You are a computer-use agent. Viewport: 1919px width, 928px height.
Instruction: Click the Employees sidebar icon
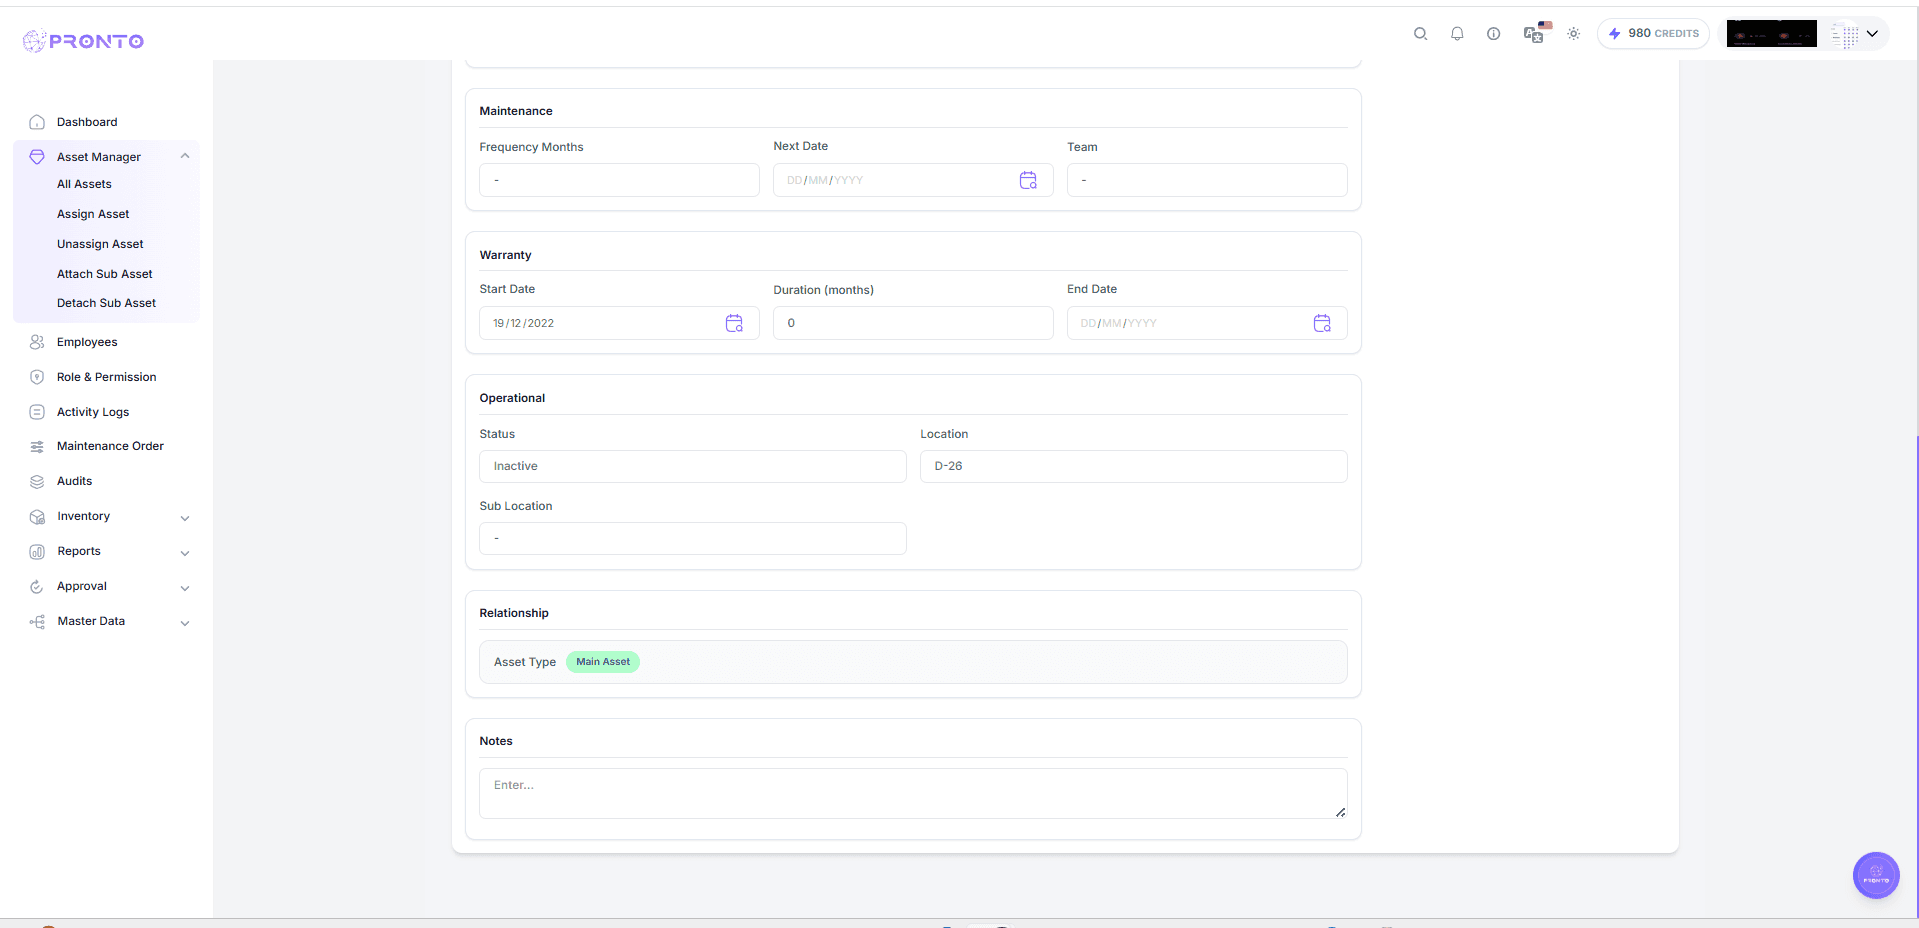pos(37,341)
